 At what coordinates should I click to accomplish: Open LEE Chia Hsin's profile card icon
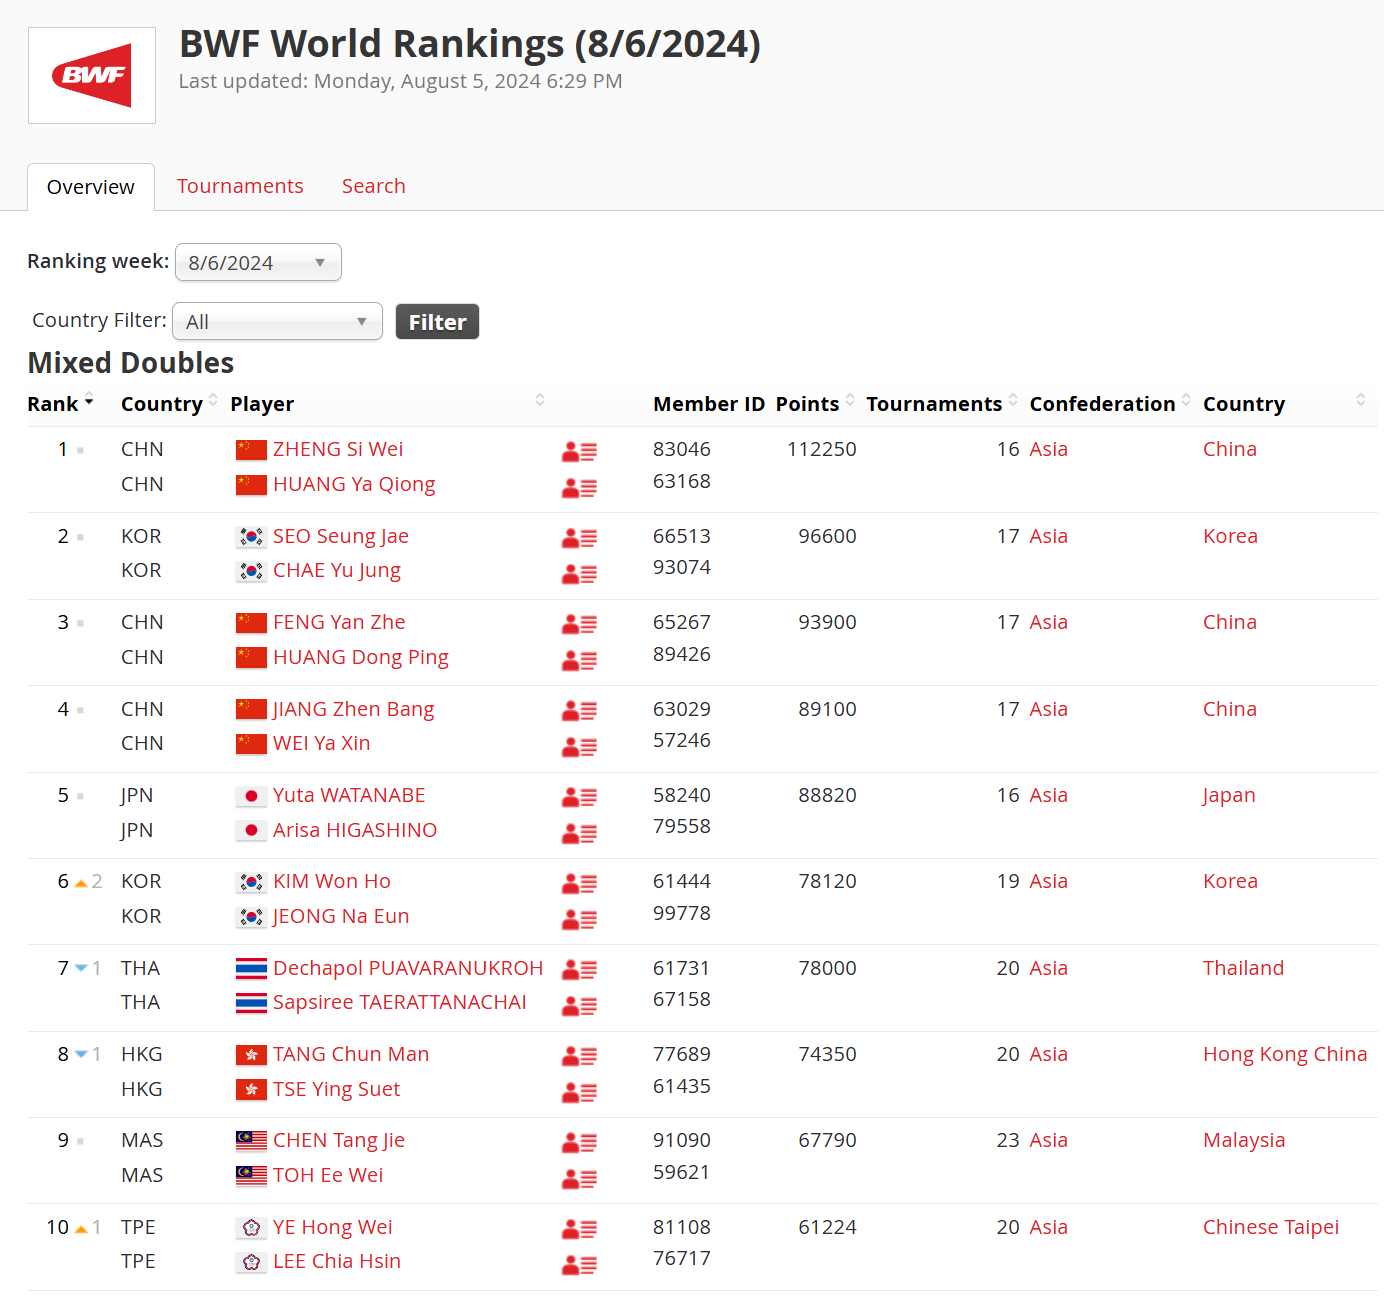click(579, 1265)
